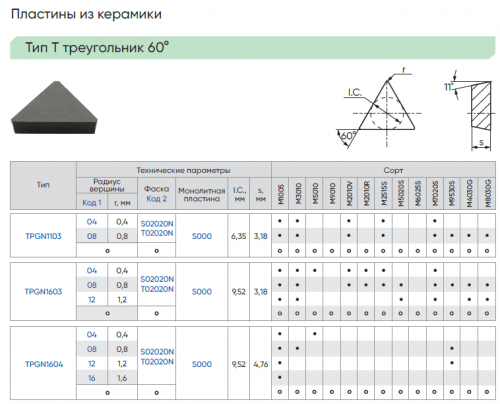This screenshot has height=404, width=500.
Task: Click the 1,6 radius value for TPGN1604
Action: coord(122,378)
